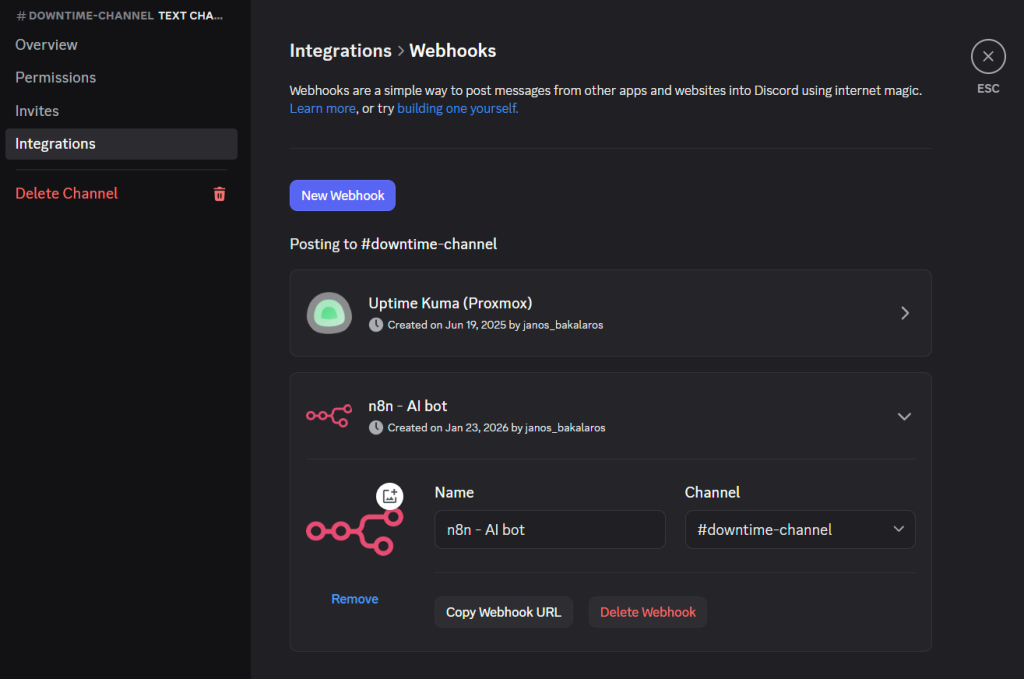This screenshot has height=679, width=1024.
Task: Click the n8n - AI bot avatar icon
Action: (x=330, y=416)
